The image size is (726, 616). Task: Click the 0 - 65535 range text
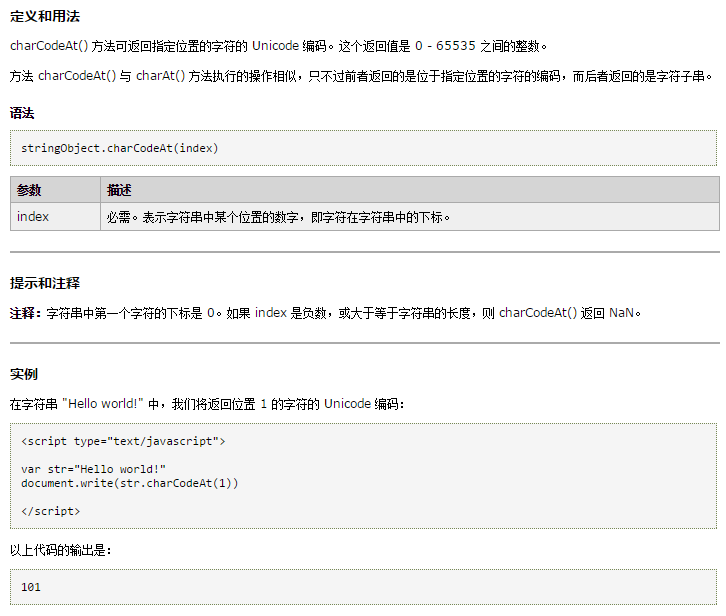click(445, 46)
